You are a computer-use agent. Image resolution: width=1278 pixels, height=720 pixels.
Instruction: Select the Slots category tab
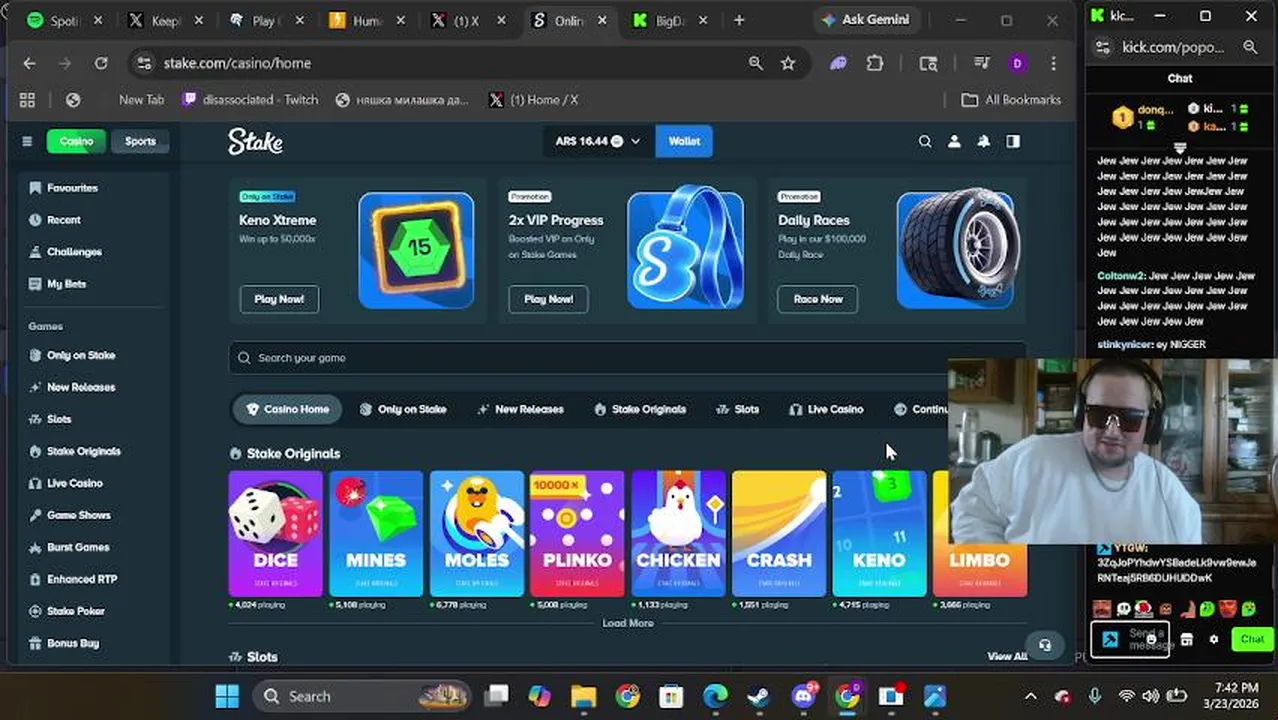738,409
